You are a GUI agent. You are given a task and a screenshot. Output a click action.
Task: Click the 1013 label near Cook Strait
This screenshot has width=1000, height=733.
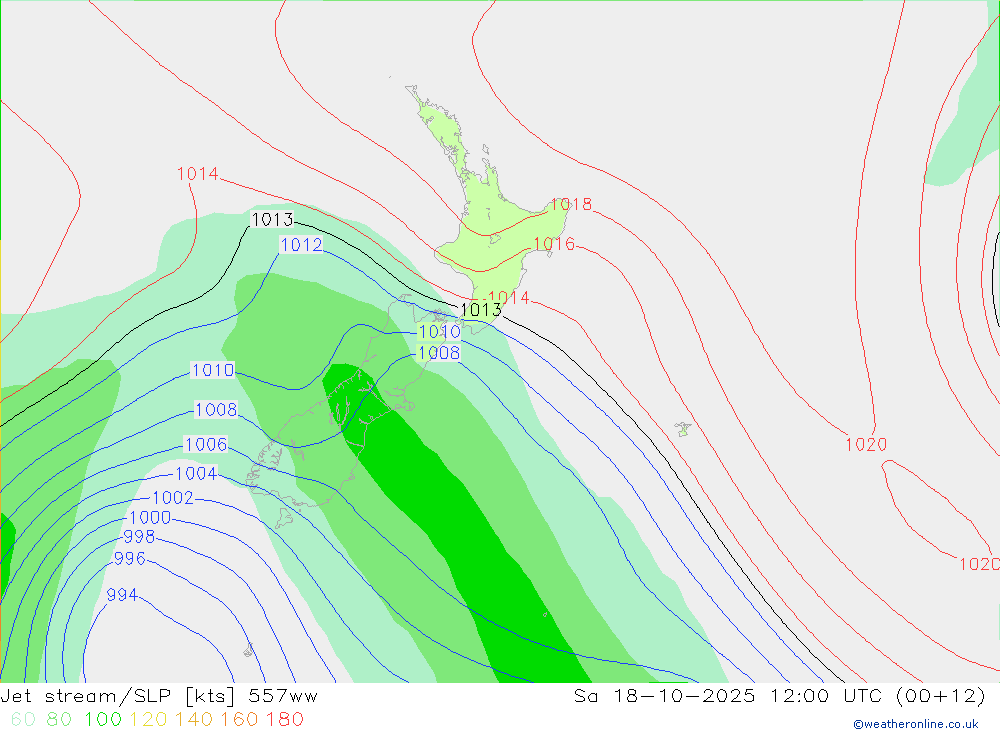coord(481,310)
